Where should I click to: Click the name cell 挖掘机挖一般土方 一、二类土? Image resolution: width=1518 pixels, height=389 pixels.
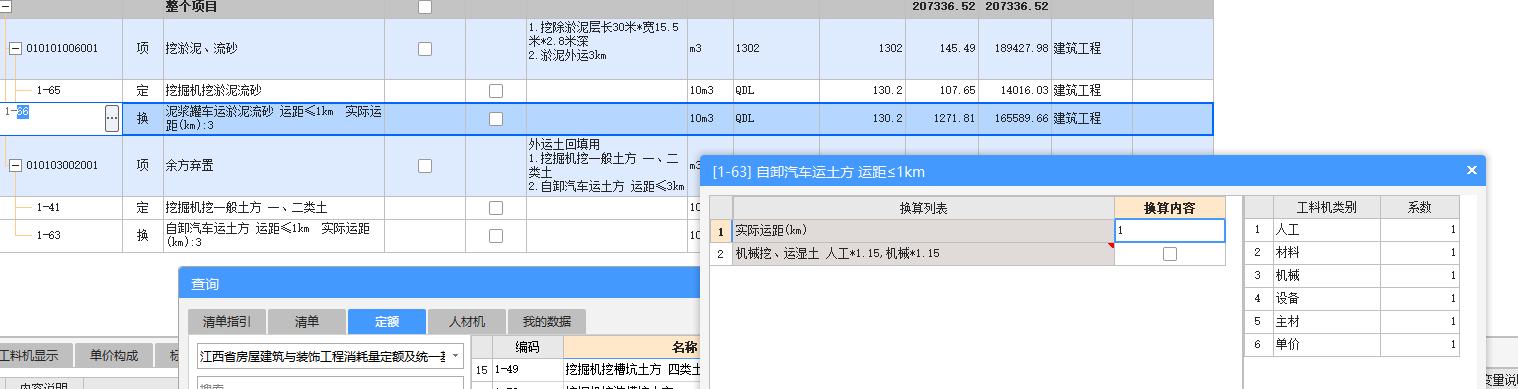coord(273,208)
